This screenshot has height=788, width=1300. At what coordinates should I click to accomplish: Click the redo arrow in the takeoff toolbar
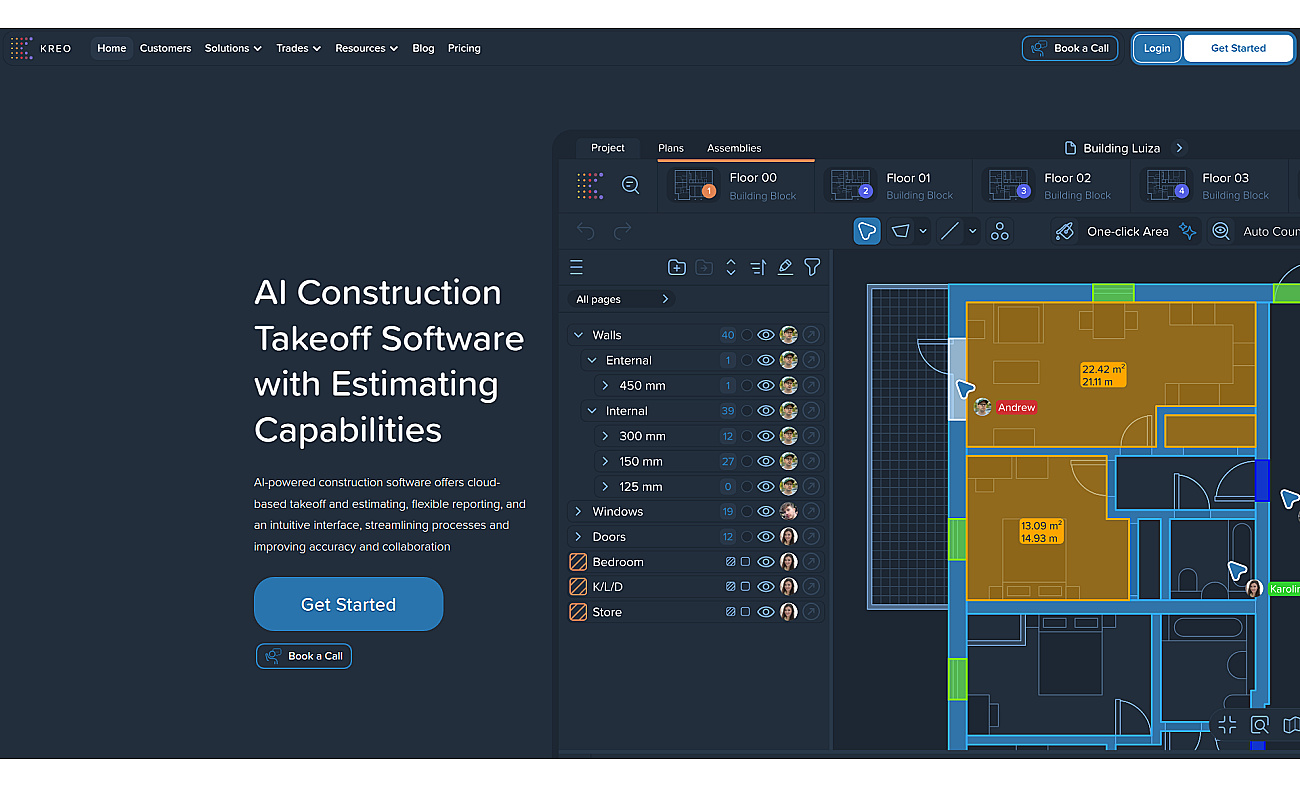(x=622, y=231)
